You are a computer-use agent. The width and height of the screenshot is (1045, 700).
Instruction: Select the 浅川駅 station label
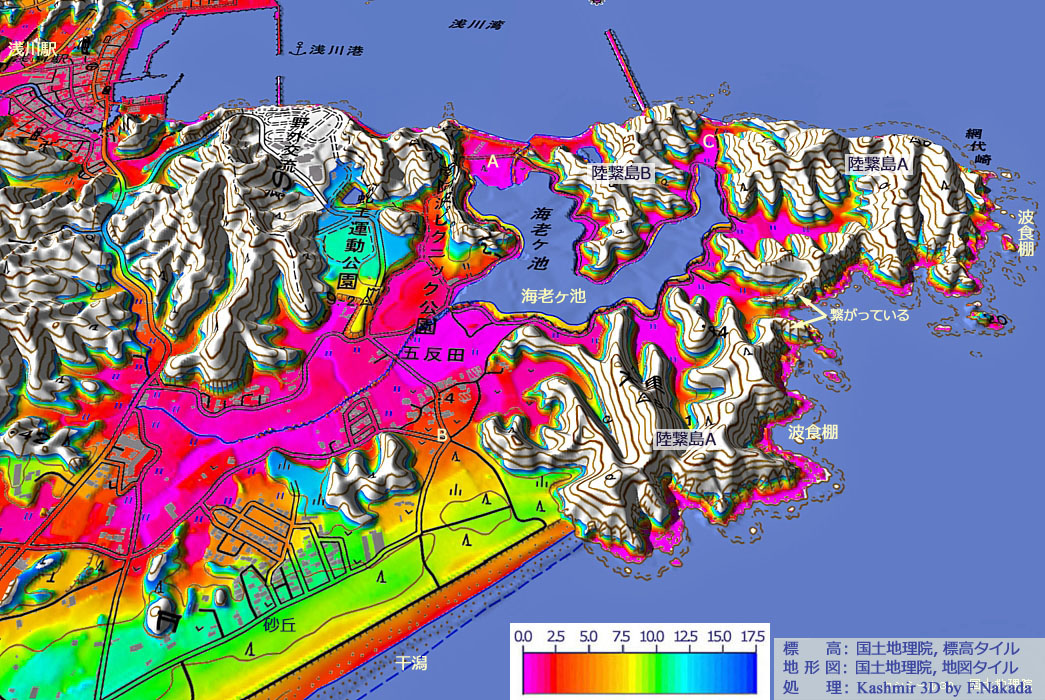tap(34, 50)
